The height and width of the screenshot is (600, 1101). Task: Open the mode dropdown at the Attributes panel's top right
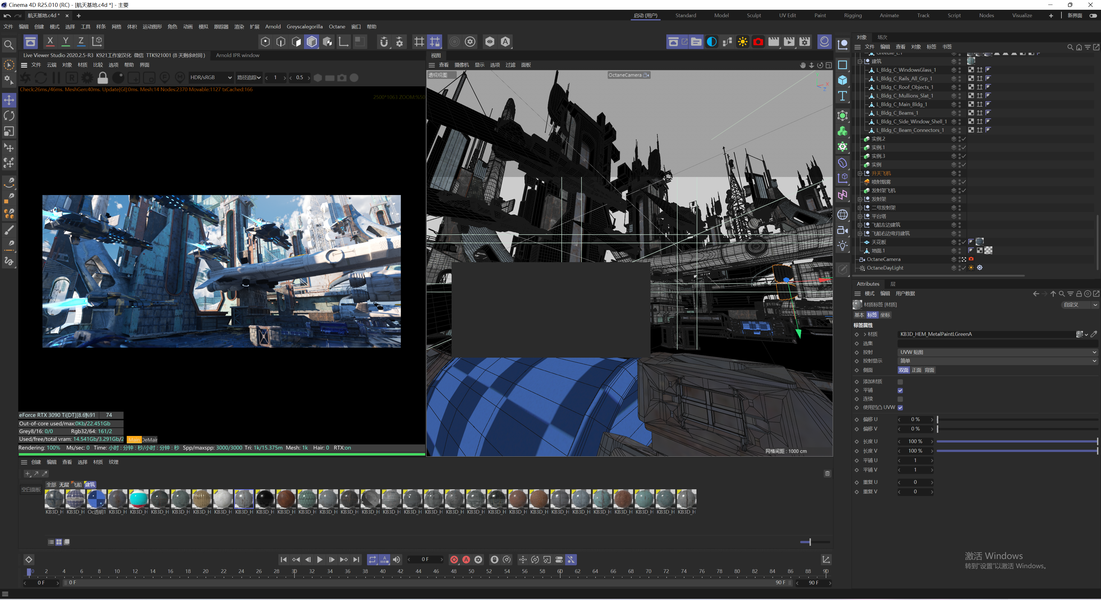click(x=1079, y=305)
